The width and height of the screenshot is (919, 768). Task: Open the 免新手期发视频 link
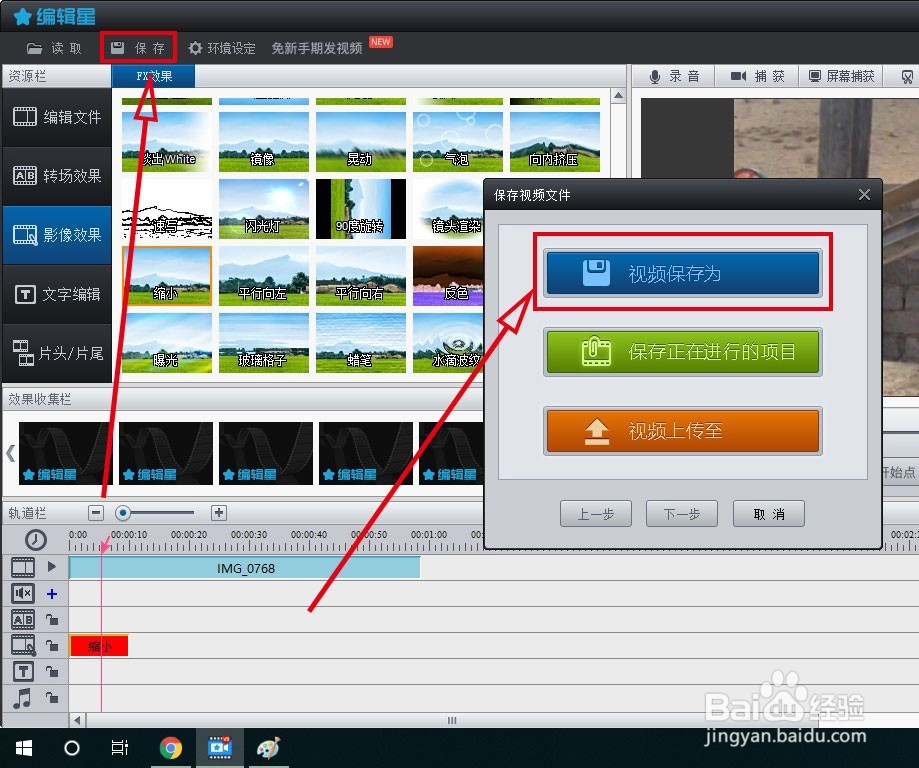pyautogui.click(x=317, y=48)
